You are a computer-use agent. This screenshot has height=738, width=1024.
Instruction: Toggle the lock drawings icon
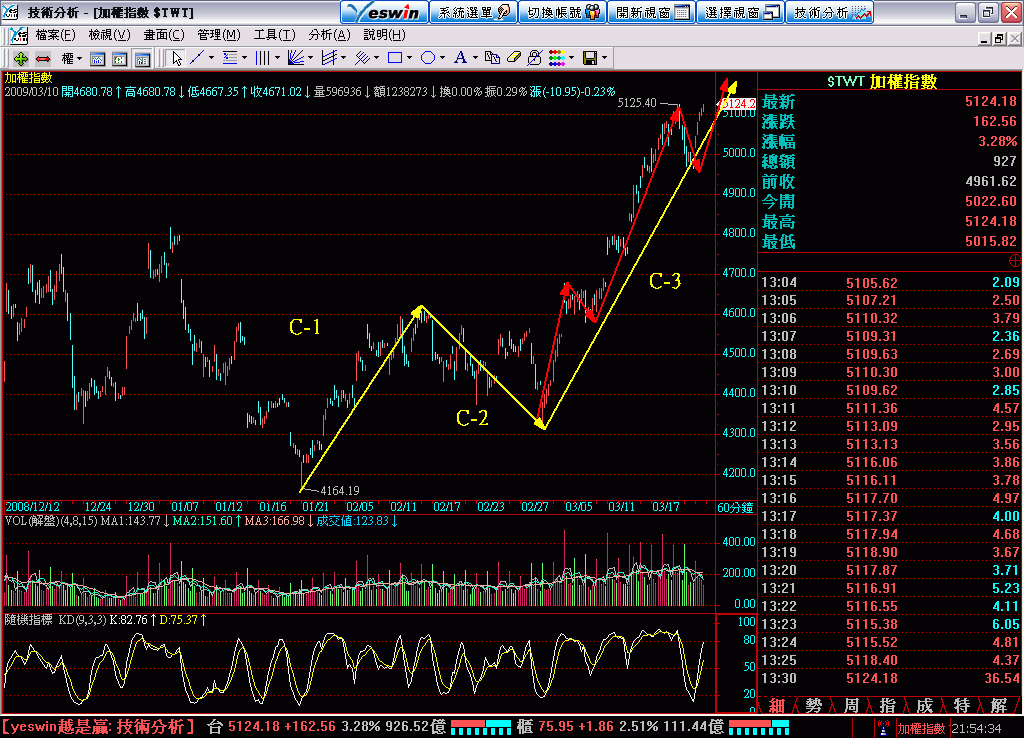coord(535,59)
